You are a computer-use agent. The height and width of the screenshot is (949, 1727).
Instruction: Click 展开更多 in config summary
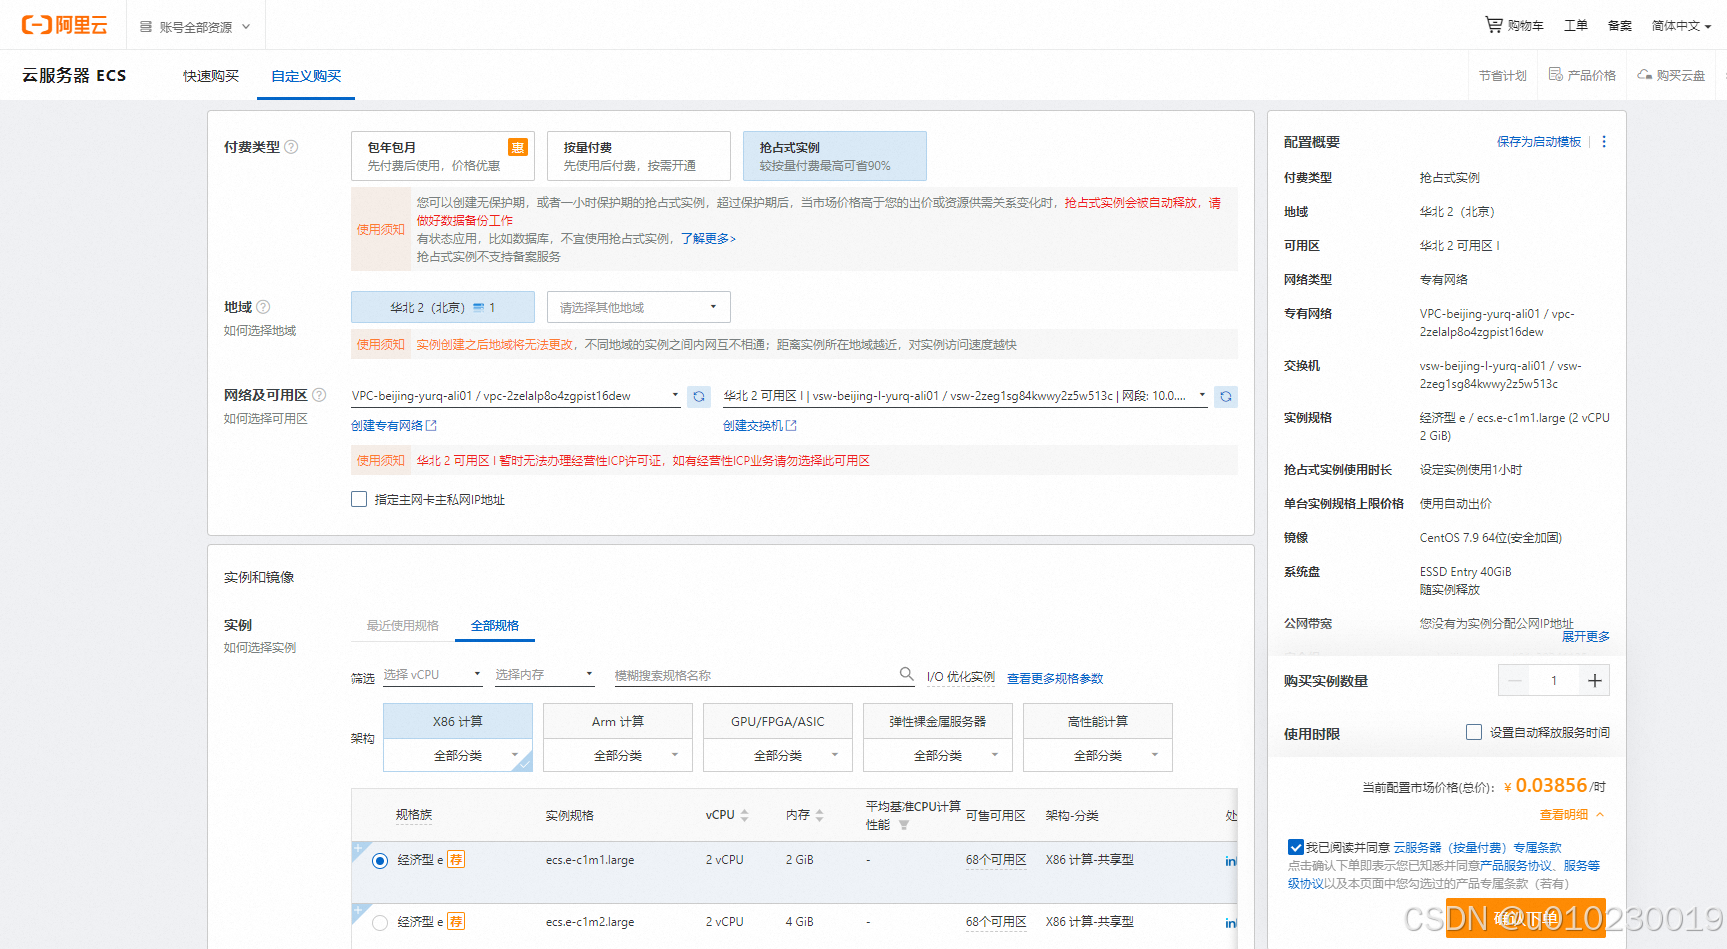(1586, 636)
